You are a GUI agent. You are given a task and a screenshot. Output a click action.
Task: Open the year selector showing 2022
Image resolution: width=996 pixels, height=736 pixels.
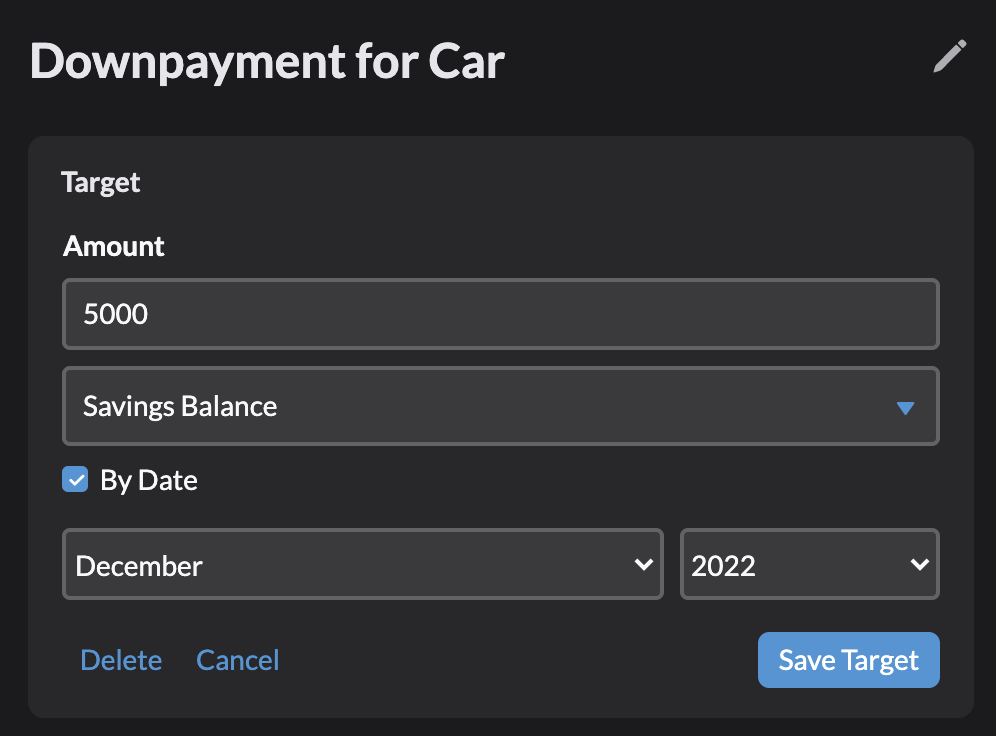(x=809, y=564)
